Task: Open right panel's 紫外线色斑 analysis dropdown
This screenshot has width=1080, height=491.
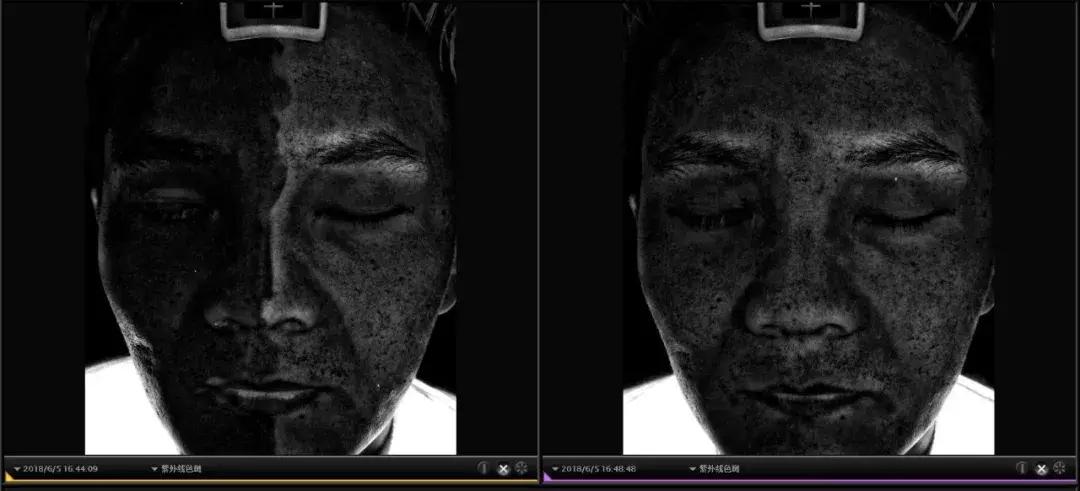Action: (x=693, y=468)
